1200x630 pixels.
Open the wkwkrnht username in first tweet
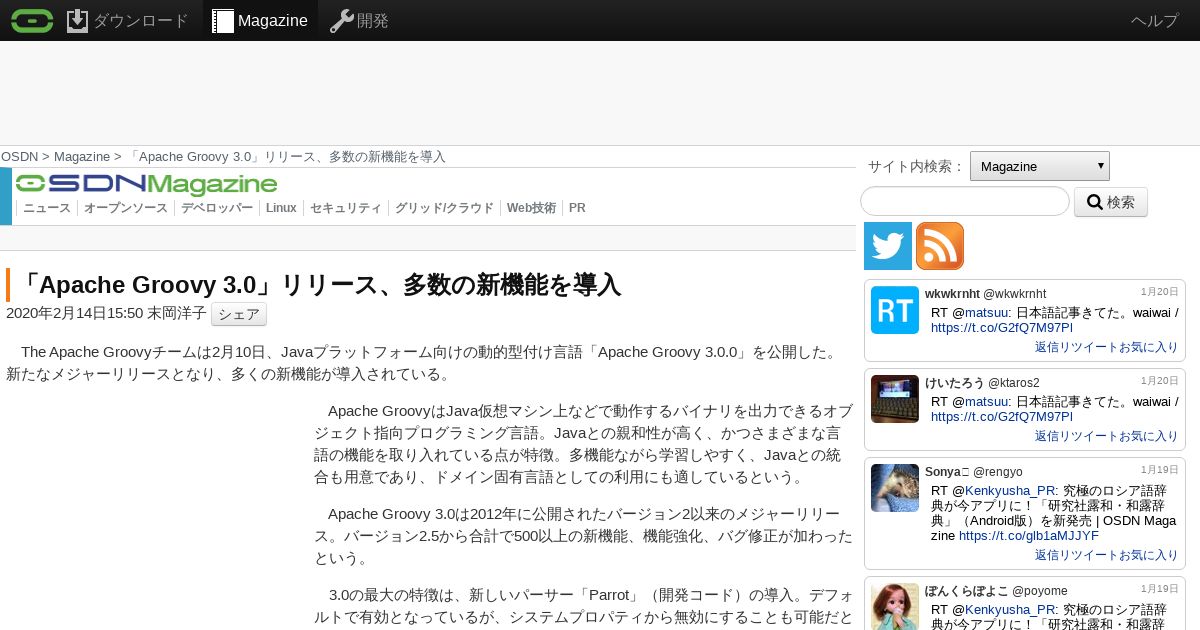pyautogui.click(x=985, y=293)
